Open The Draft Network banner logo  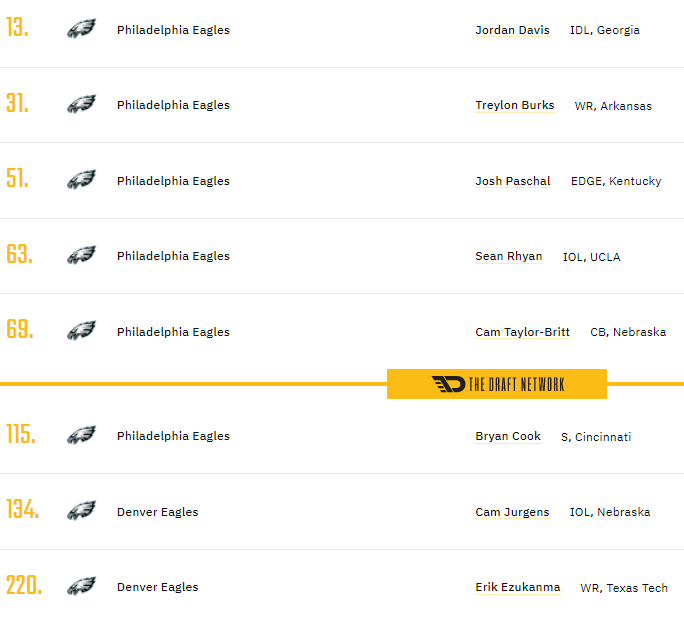pos(497,384)
